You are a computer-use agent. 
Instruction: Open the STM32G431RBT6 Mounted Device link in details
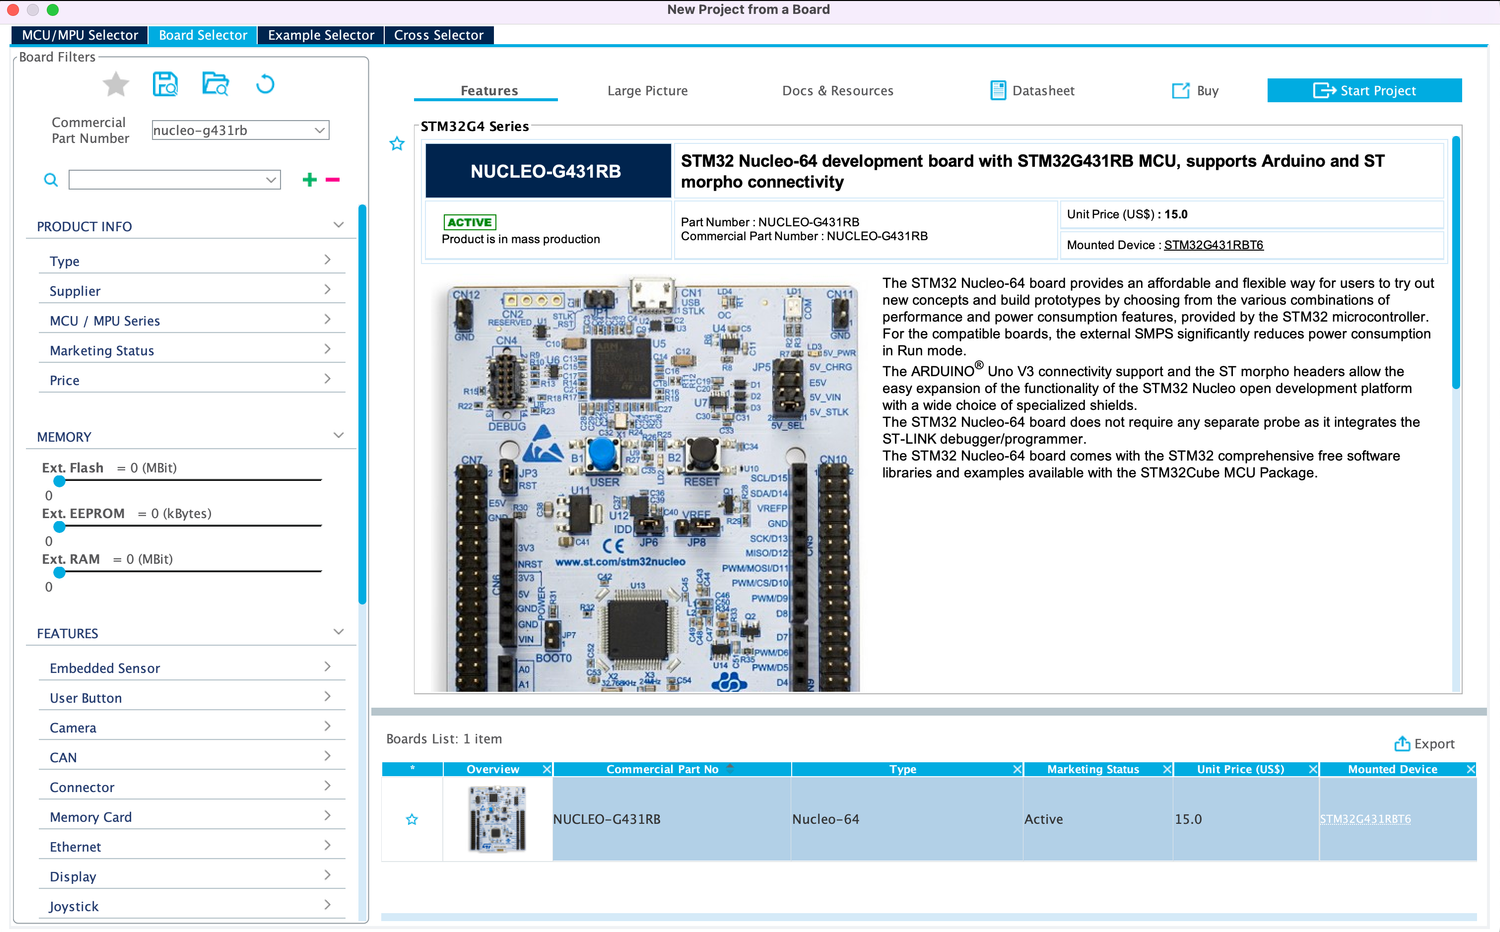point(1214,245)
